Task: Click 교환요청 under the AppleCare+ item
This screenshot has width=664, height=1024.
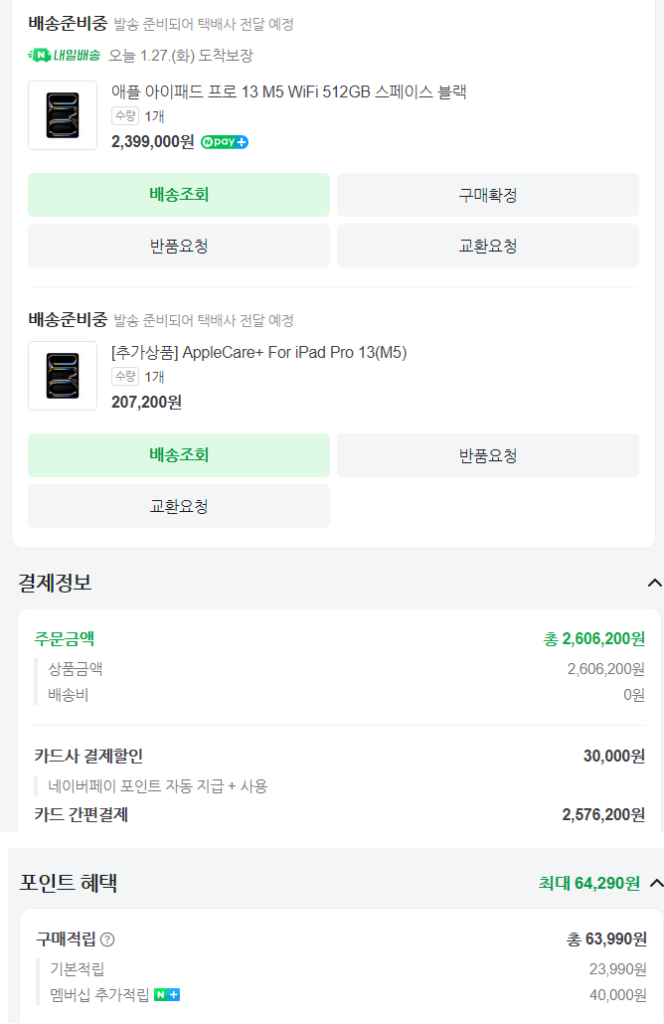Action: tap(179, 506)
